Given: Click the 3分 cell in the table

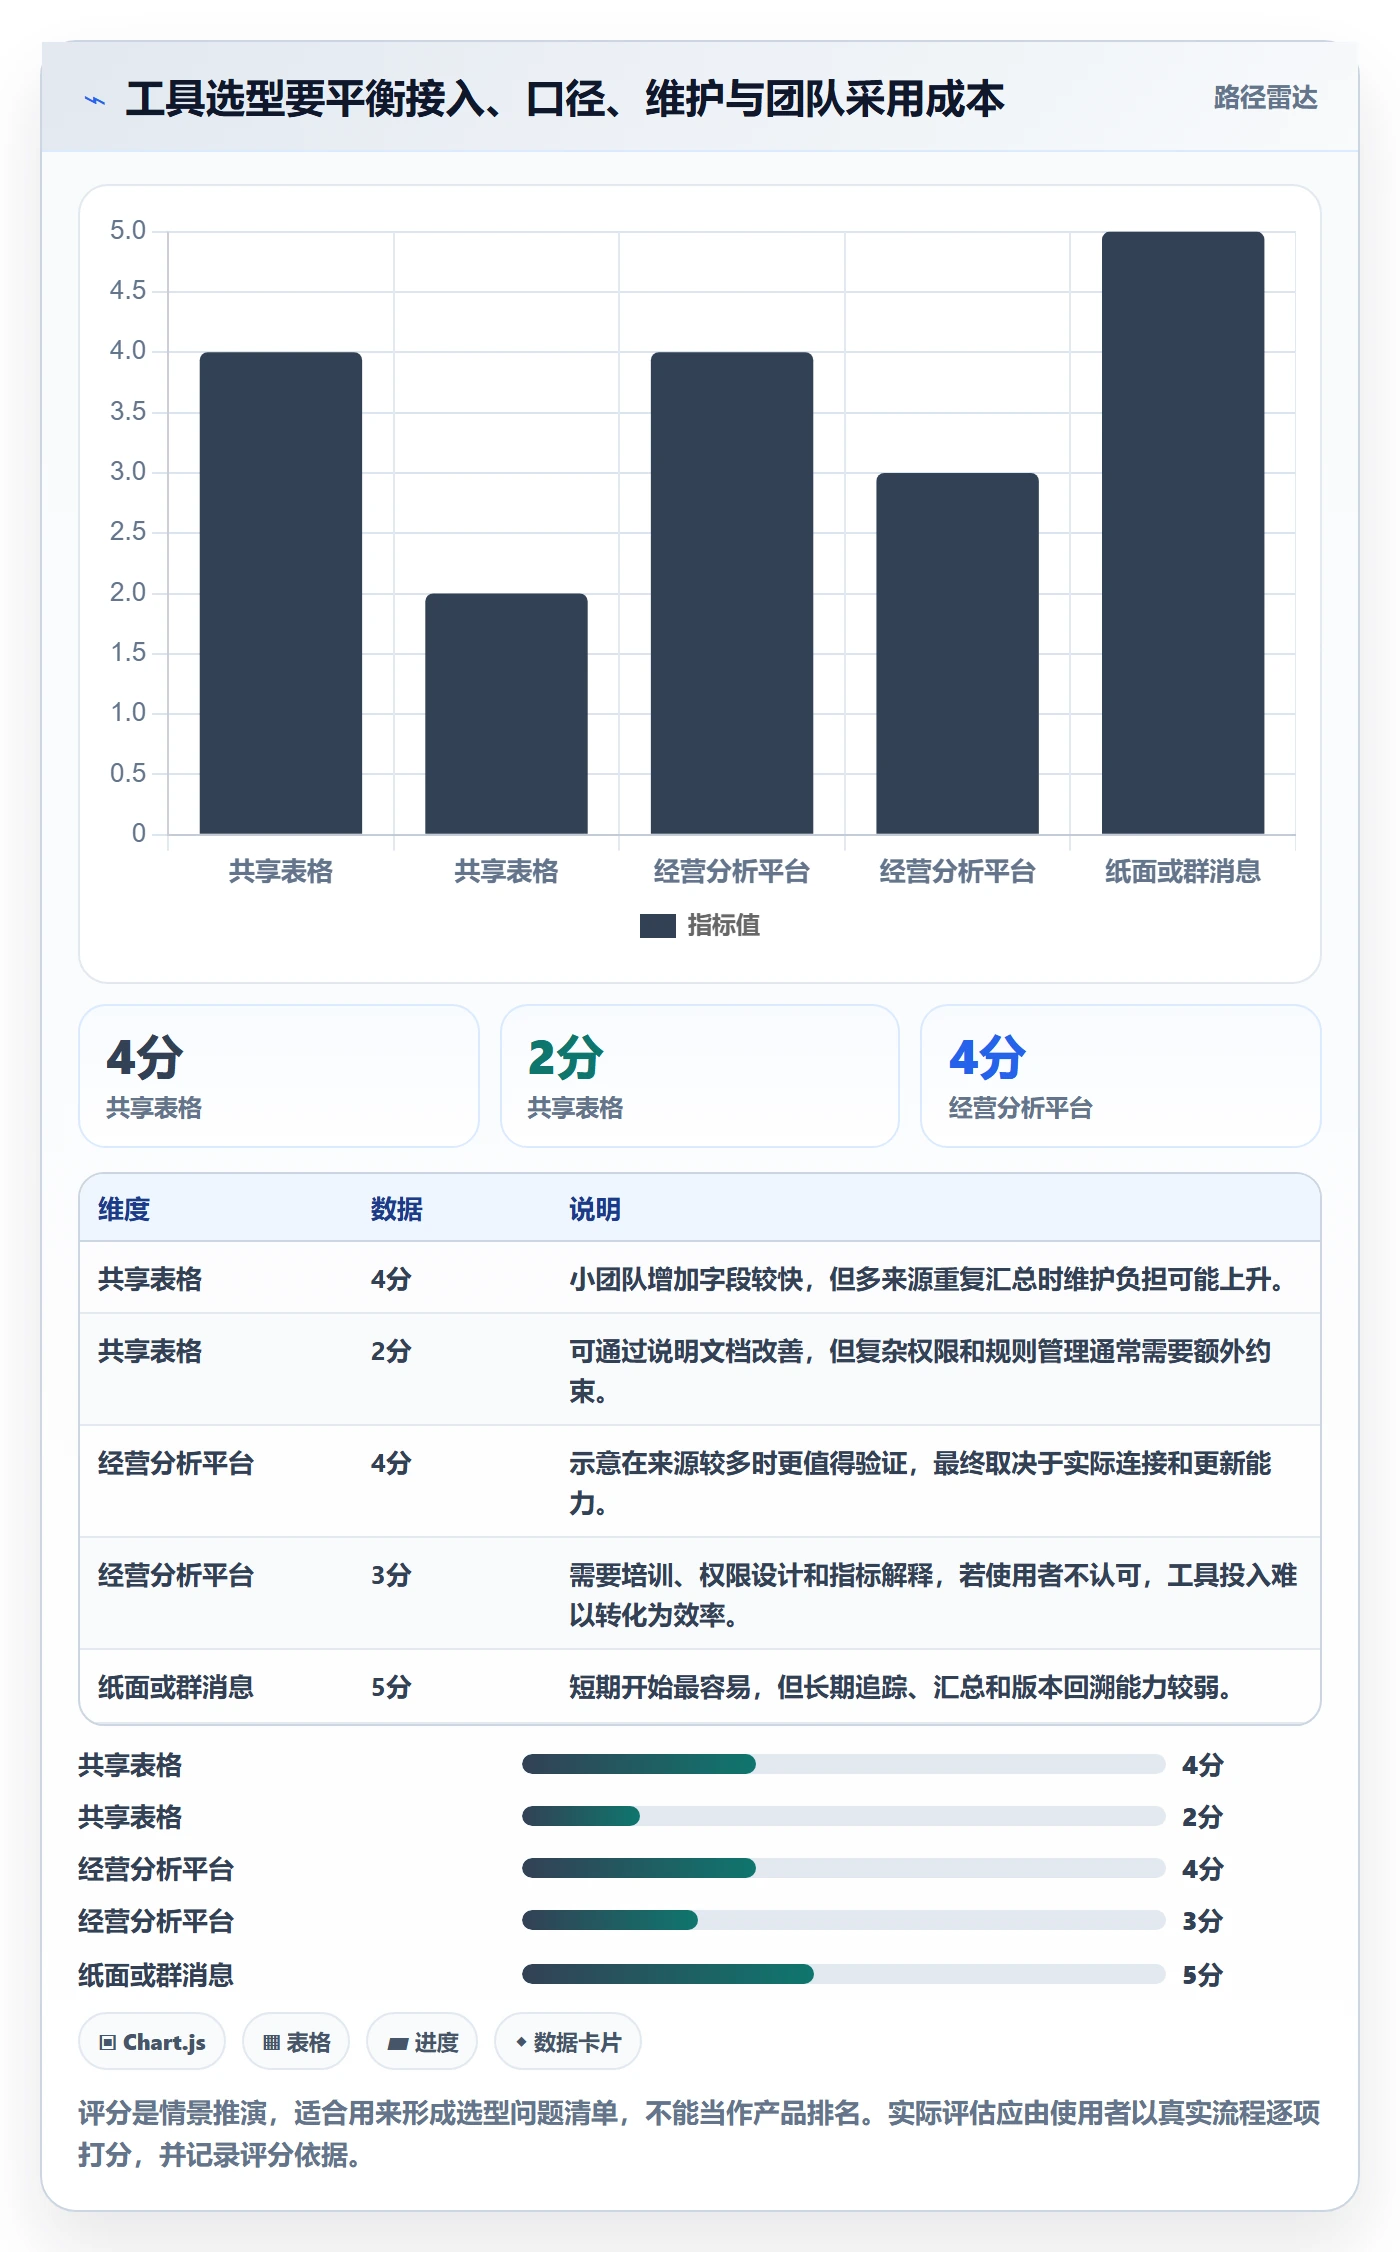Looking at the screenshot, I should (x=391, y=1575).
